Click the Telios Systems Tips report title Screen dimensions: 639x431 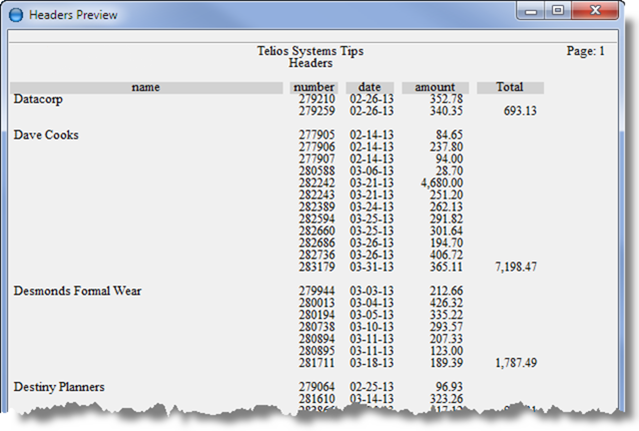[311, 50]
